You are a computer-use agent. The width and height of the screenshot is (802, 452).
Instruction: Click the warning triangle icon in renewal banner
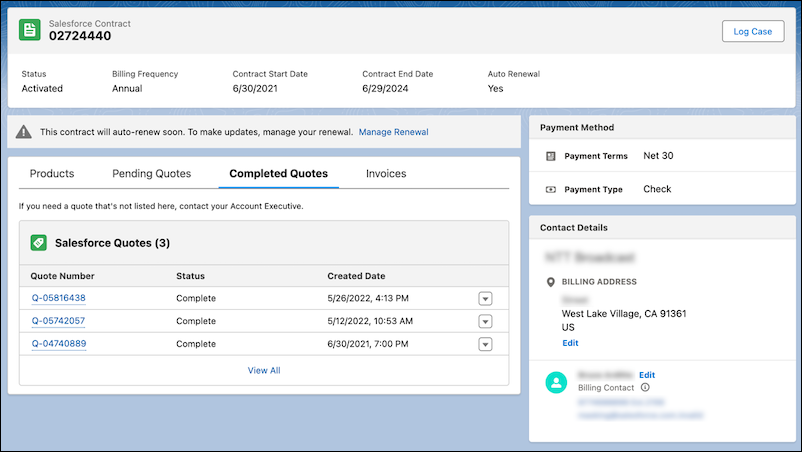[x=24, y=132]
